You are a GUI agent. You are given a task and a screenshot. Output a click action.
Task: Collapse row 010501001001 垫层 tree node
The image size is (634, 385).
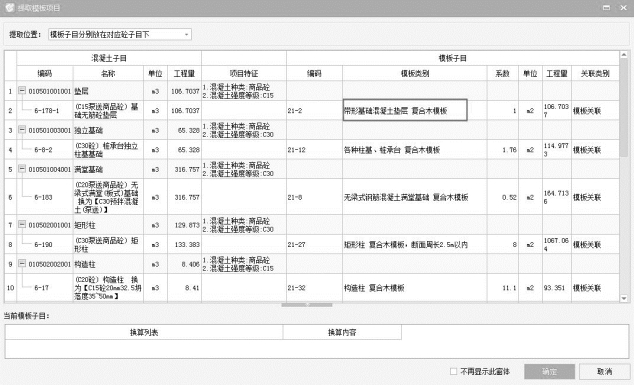coord(22,91)
